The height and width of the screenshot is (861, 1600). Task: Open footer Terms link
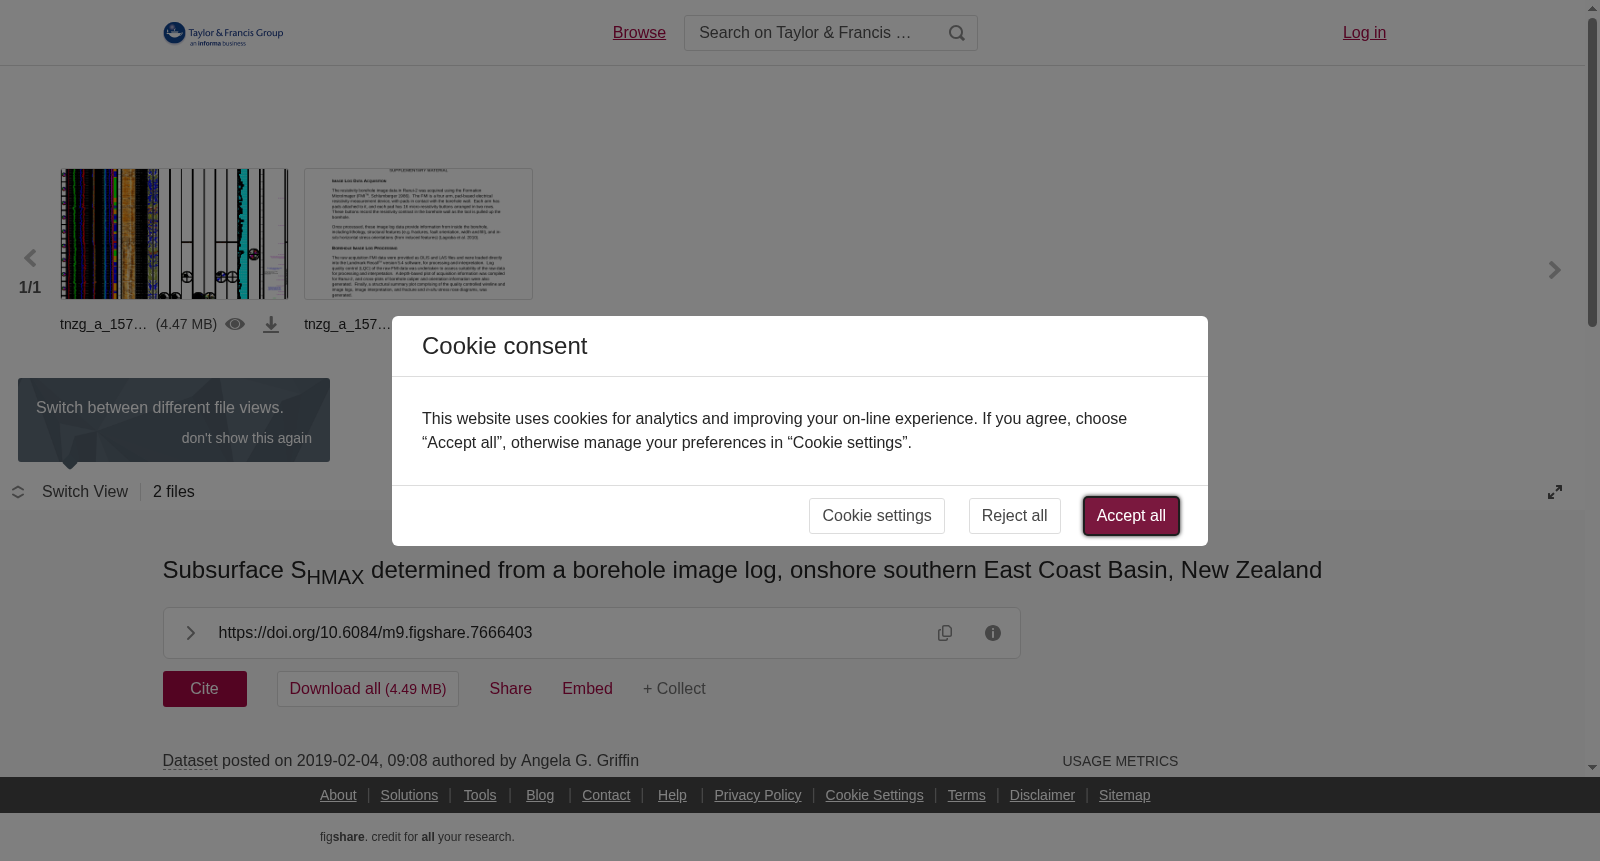coord(966,795)
